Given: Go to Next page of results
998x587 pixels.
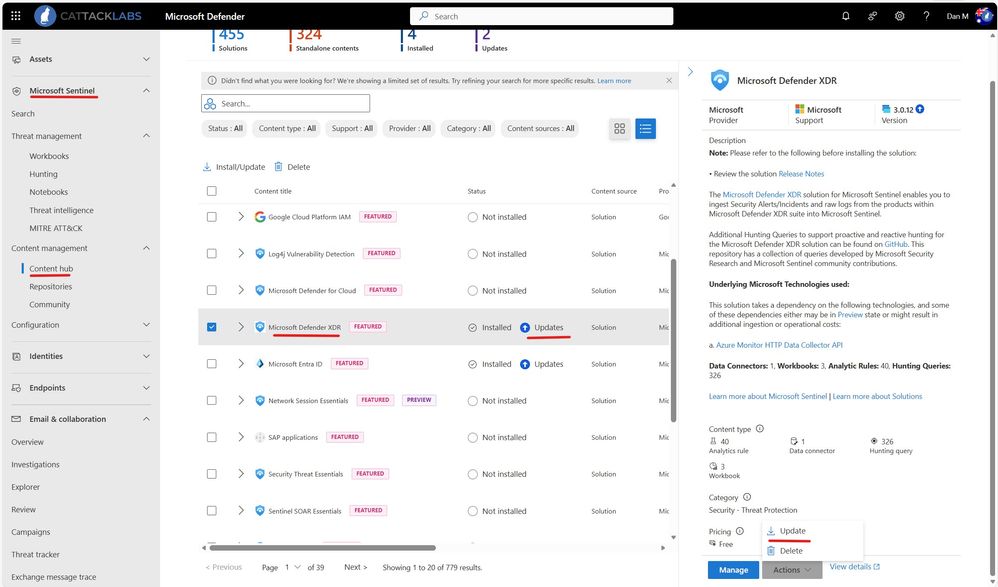Looking at the screenshot, I should click(x=355, y=567).
